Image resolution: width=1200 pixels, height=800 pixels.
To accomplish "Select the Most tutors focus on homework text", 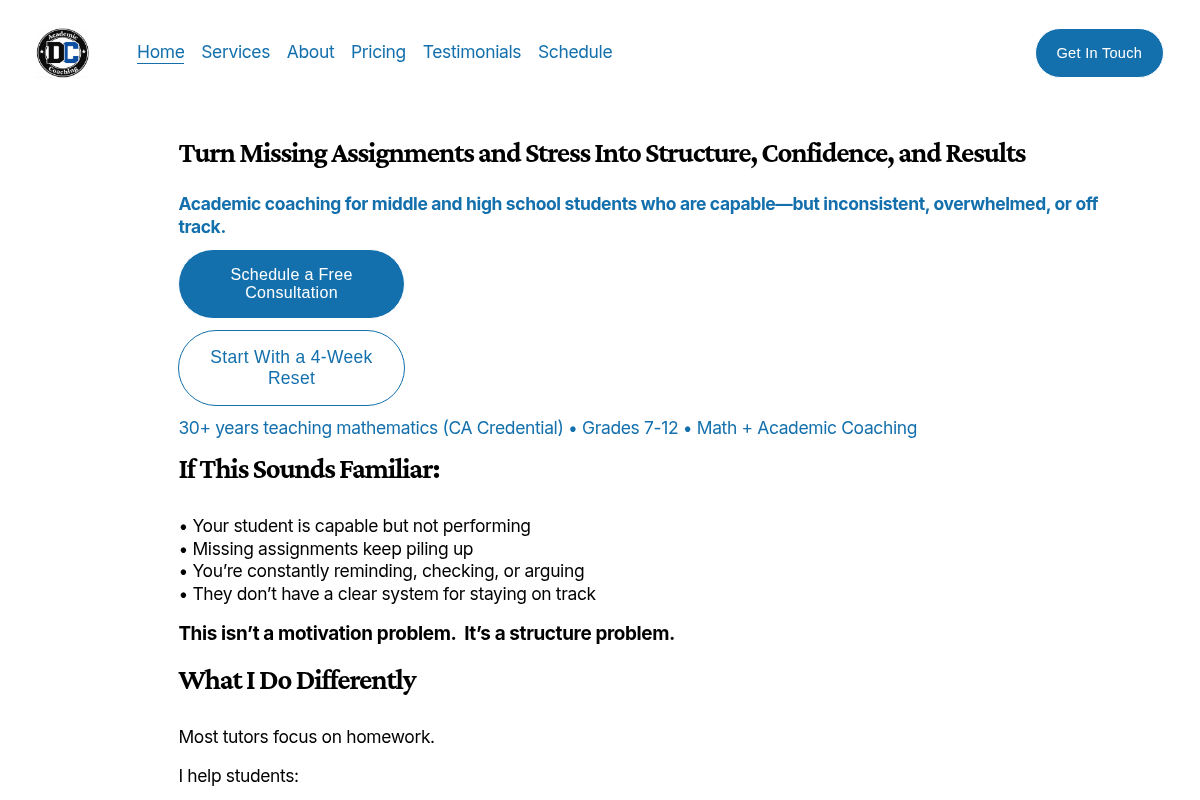I will point(306,737).
